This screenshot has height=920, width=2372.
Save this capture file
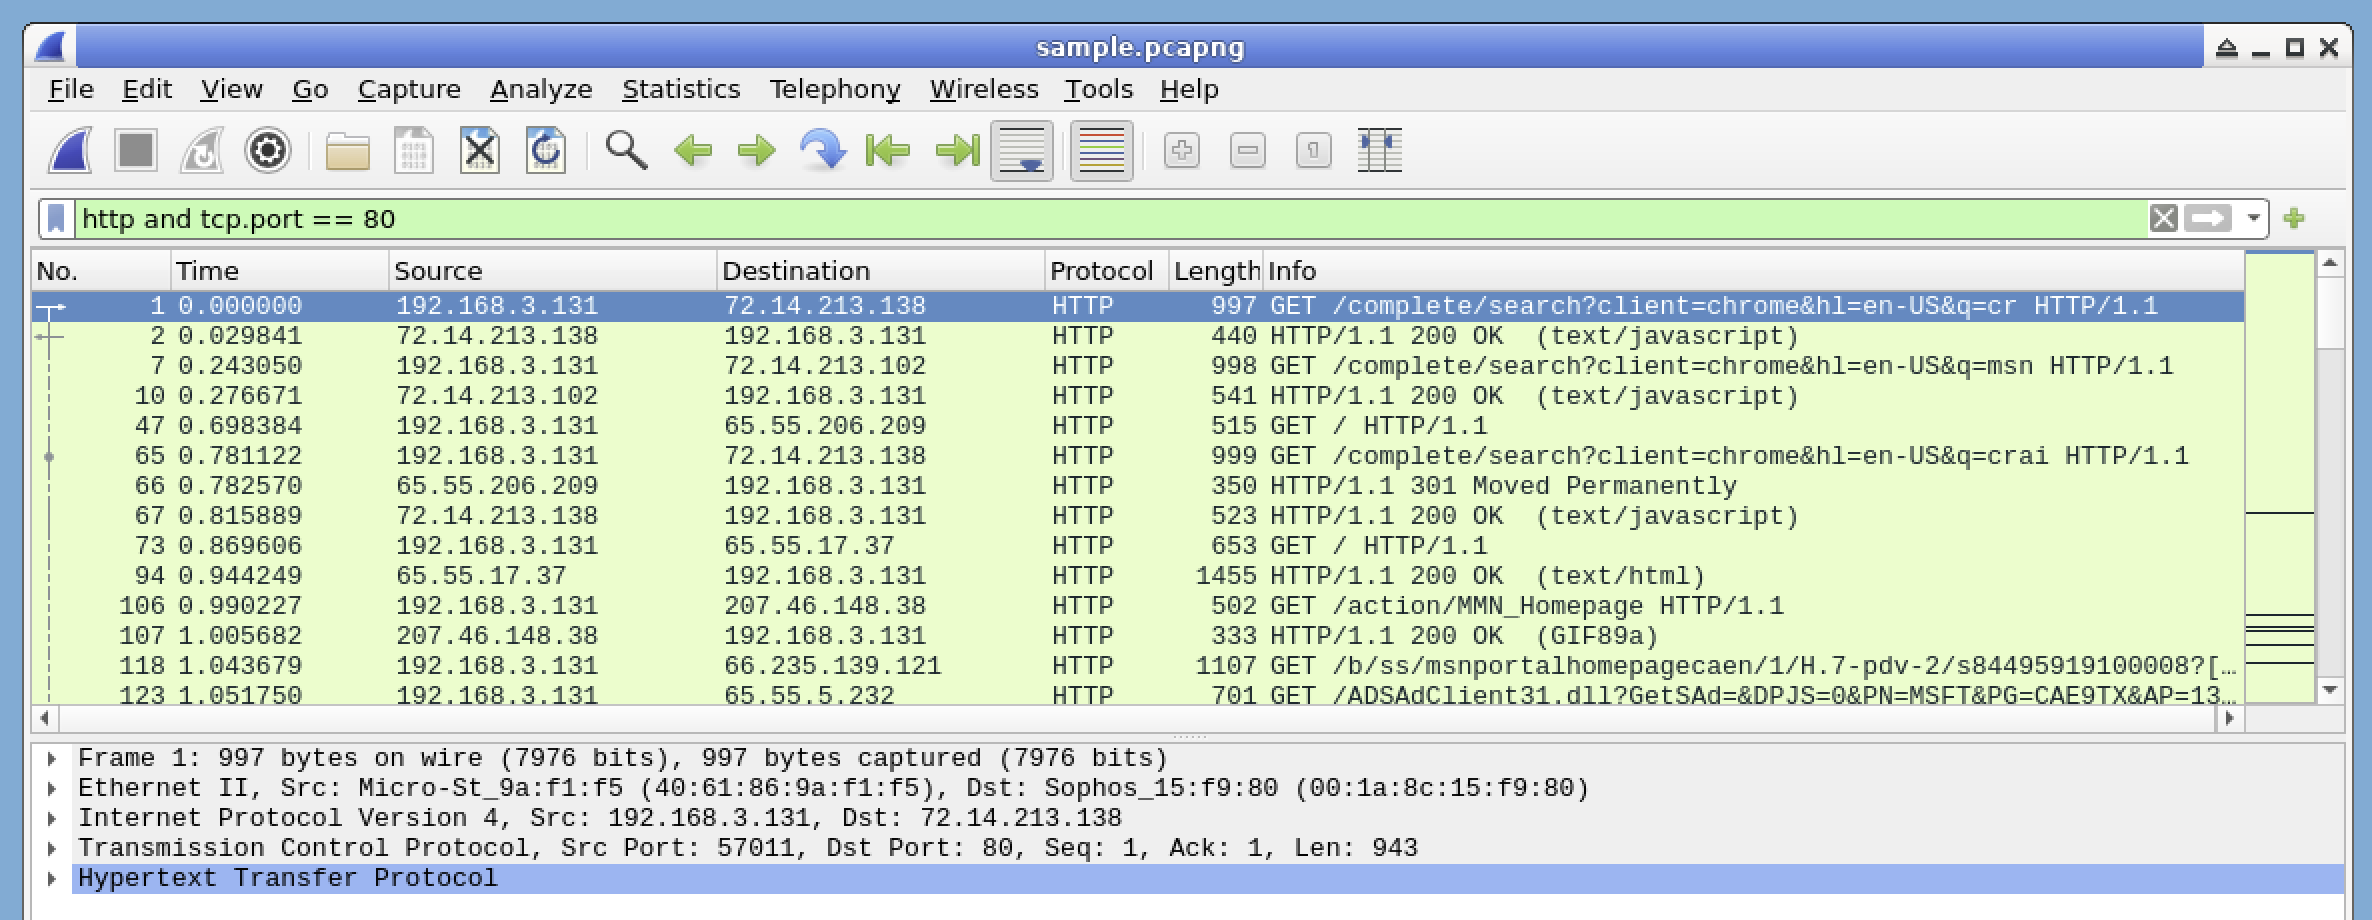414,151
